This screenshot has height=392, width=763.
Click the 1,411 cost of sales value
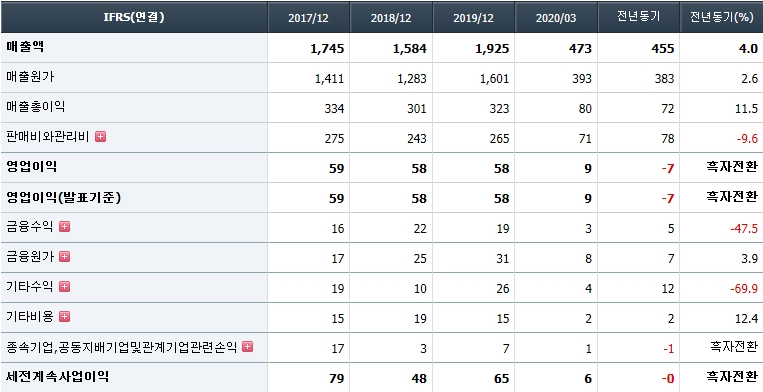[x=329, y=79]
